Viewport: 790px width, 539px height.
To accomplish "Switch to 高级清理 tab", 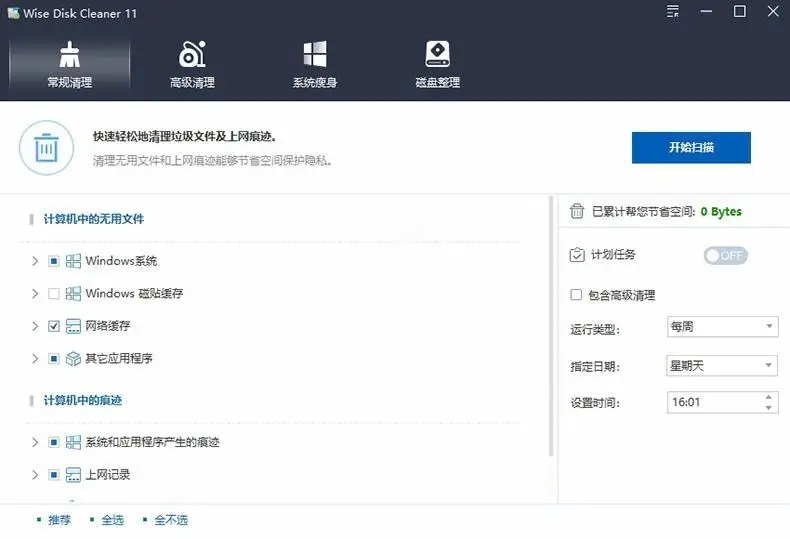I will (192, 64).
